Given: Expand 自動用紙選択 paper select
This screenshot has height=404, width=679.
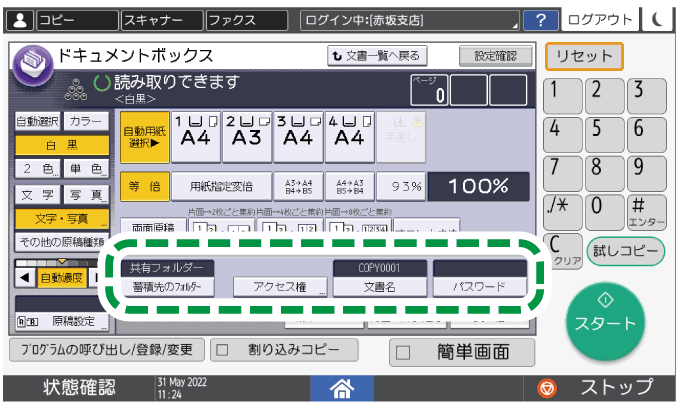Looking at the screenshot, I should pyautogui.click(x=145, y=137).
